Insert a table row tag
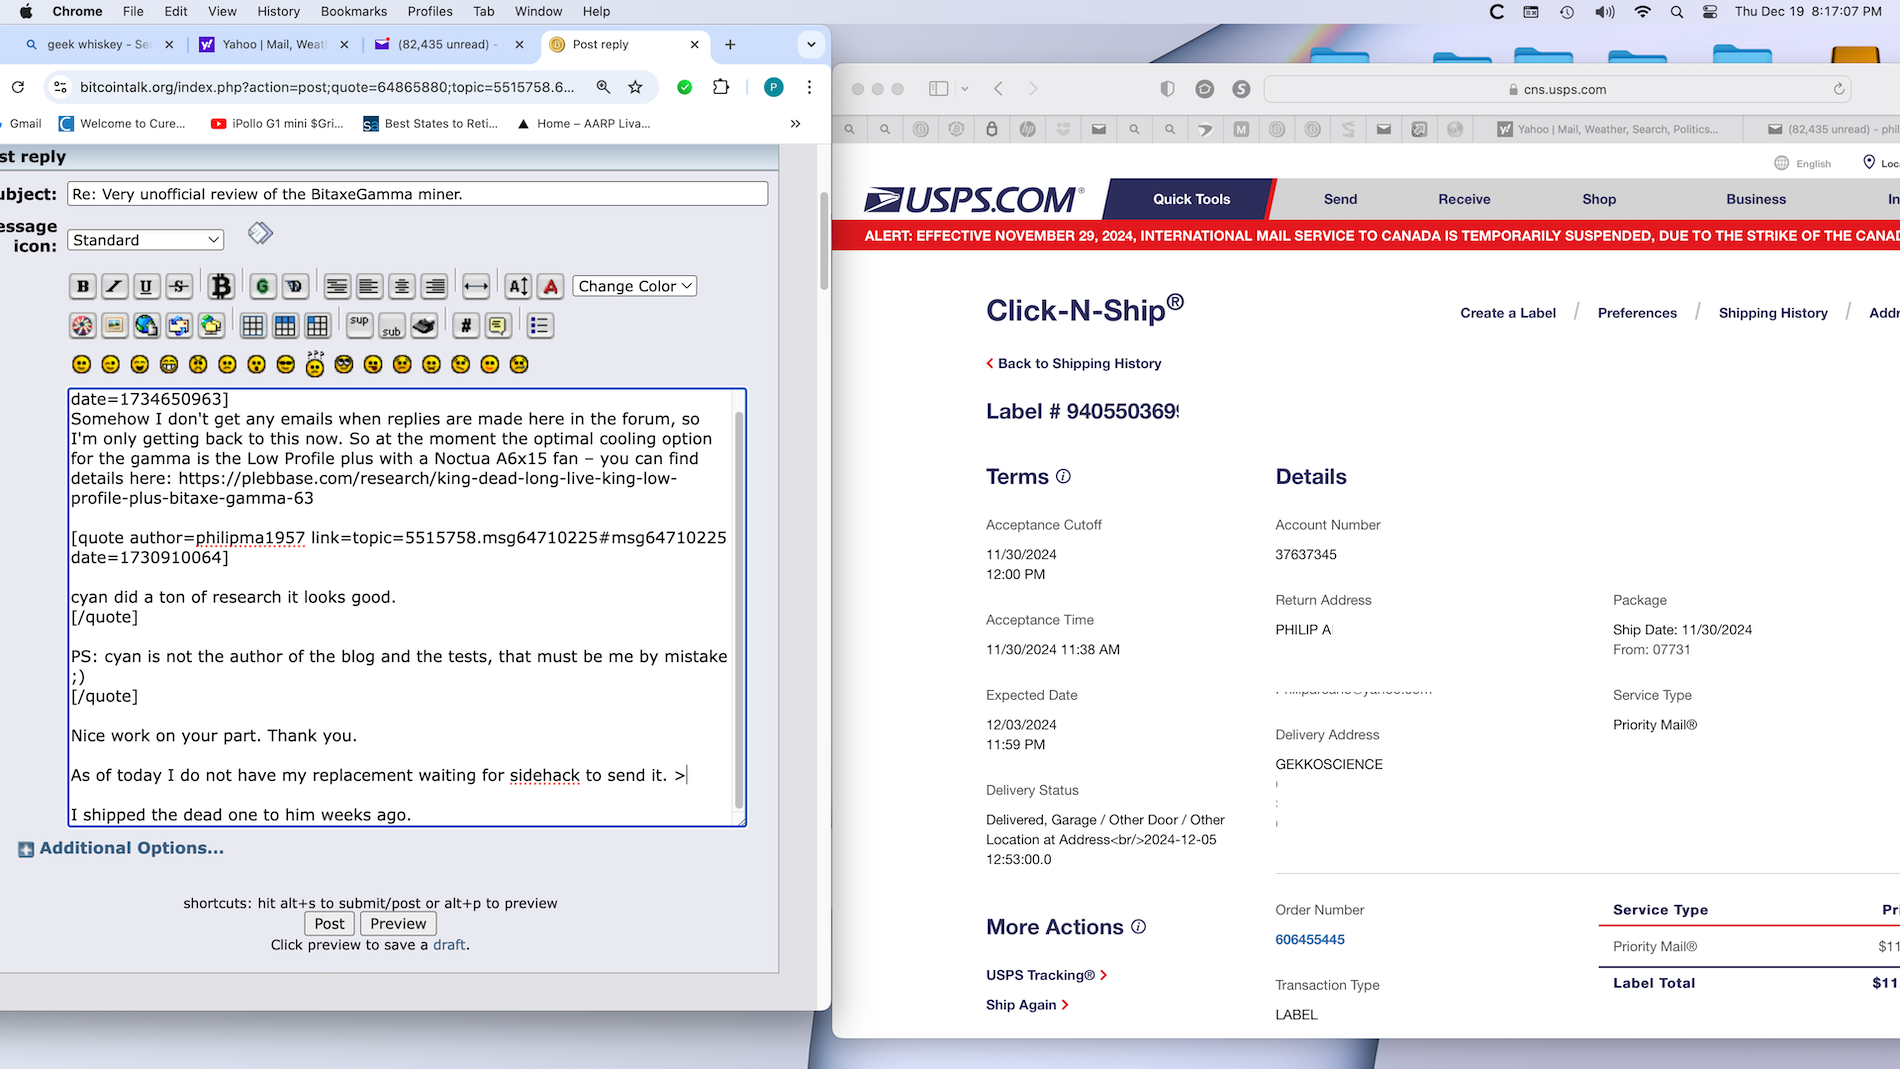The image size is (1900, 1069). pos(285,325)
